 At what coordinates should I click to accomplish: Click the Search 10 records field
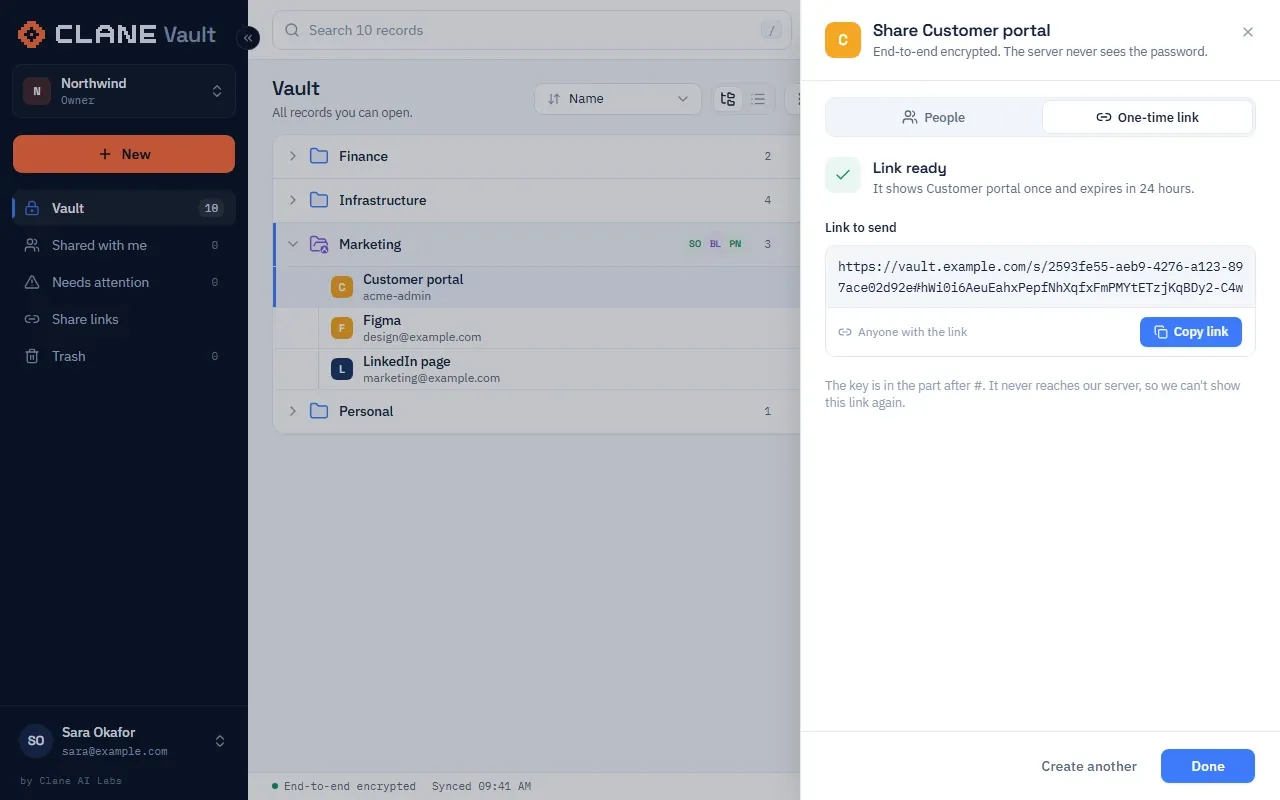[x=531, y=30]
